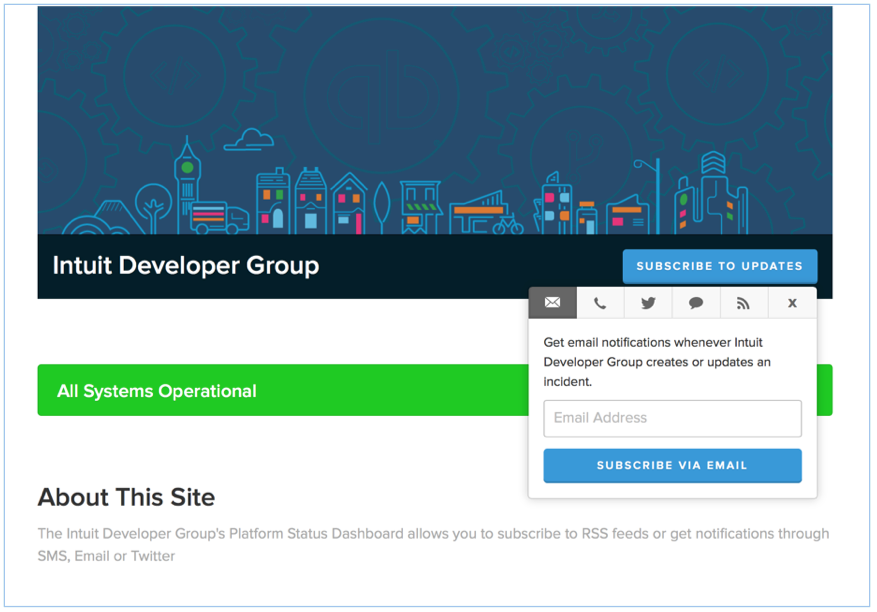This screenshot has height=612, width=877.
Task: Click the Platform Status Dashboard description text
Action: [x=433, y=544]
